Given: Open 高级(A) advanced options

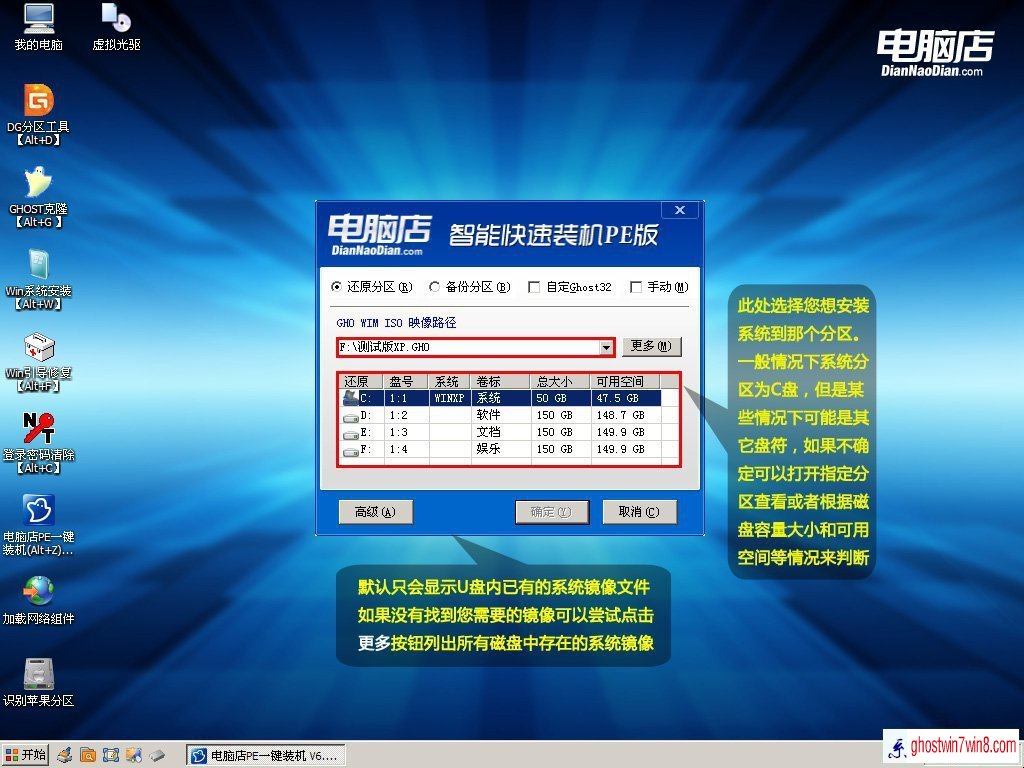Looking at the screenshot, I should click(x=376, y=512).
